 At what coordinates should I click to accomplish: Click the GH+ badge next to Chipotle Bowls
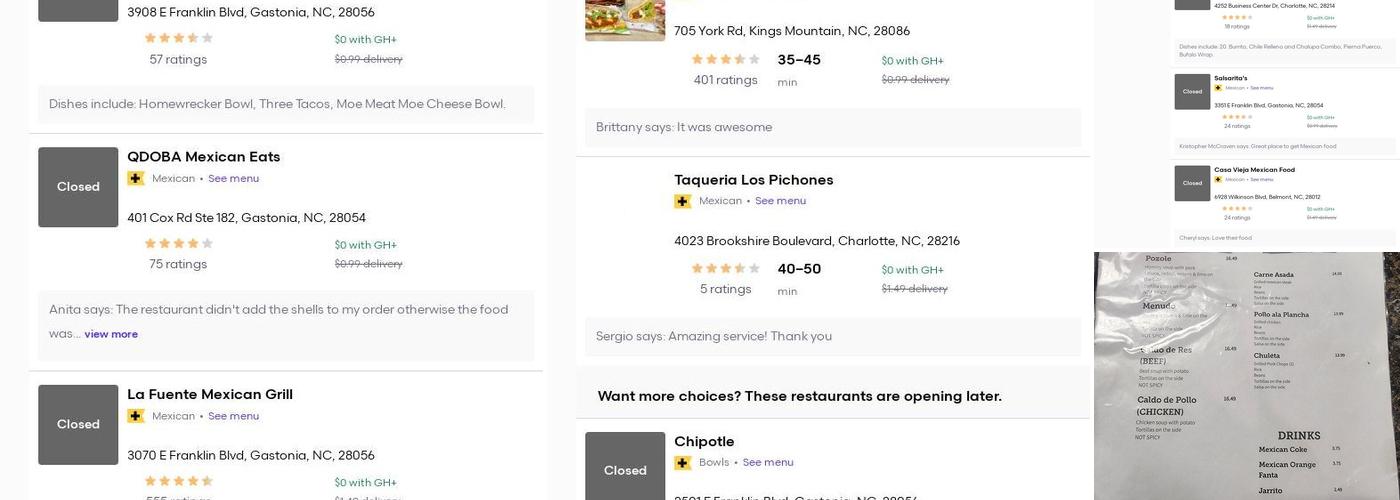click(683, 463)
